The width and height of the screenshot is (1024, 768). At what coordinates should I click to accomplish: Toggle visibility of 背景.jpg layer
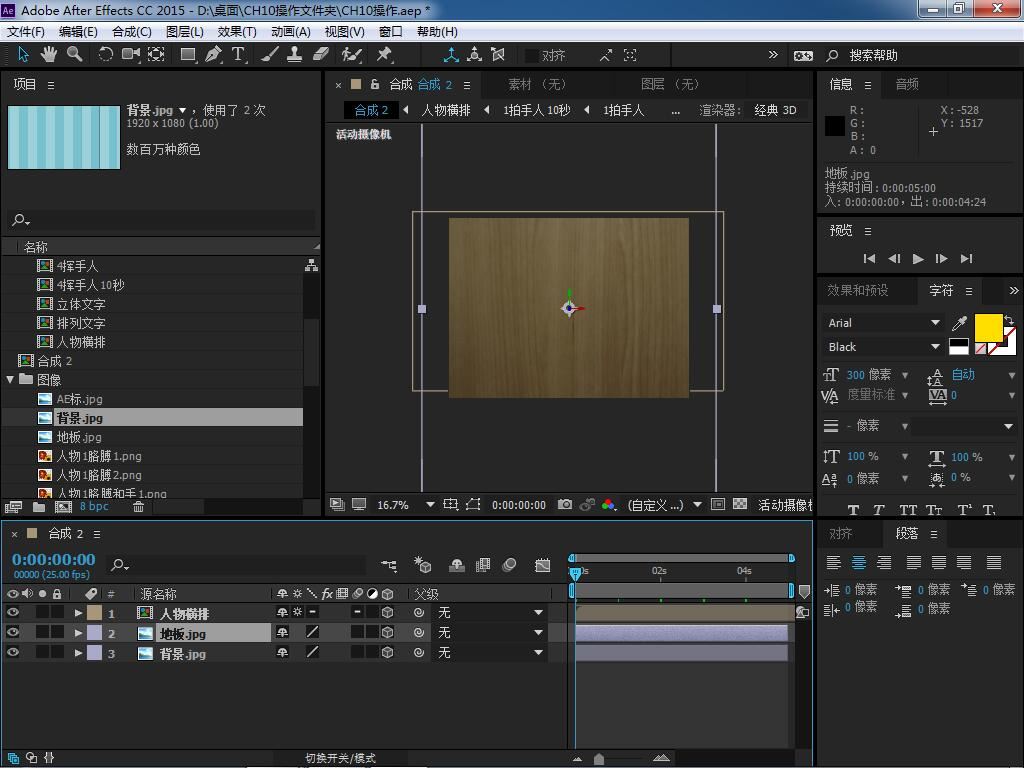13,653
